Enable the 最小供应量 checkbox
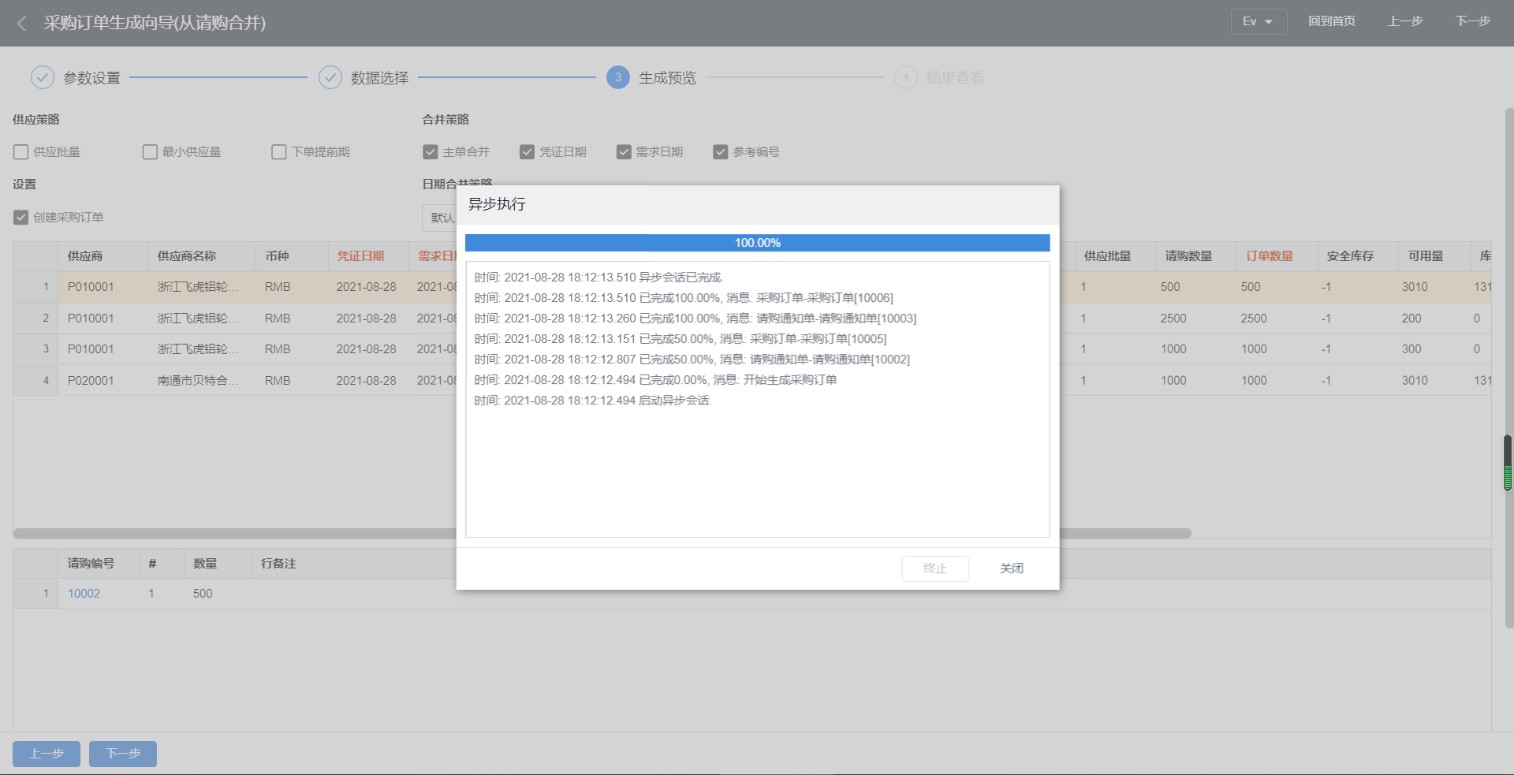 click(x=150, y=152)
